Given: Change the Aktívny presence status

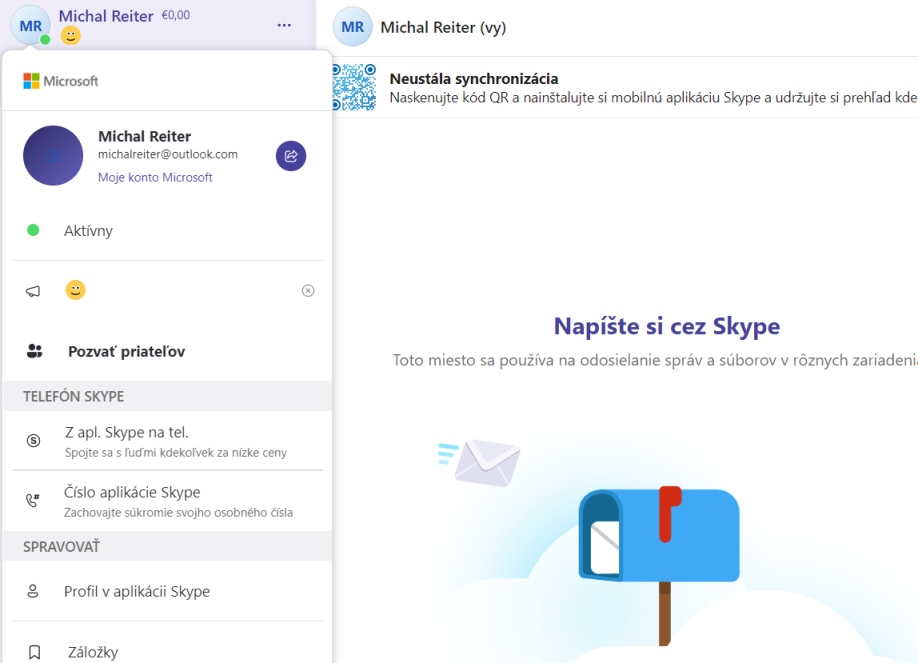Looking at the screenshot, I should [88, 231].
